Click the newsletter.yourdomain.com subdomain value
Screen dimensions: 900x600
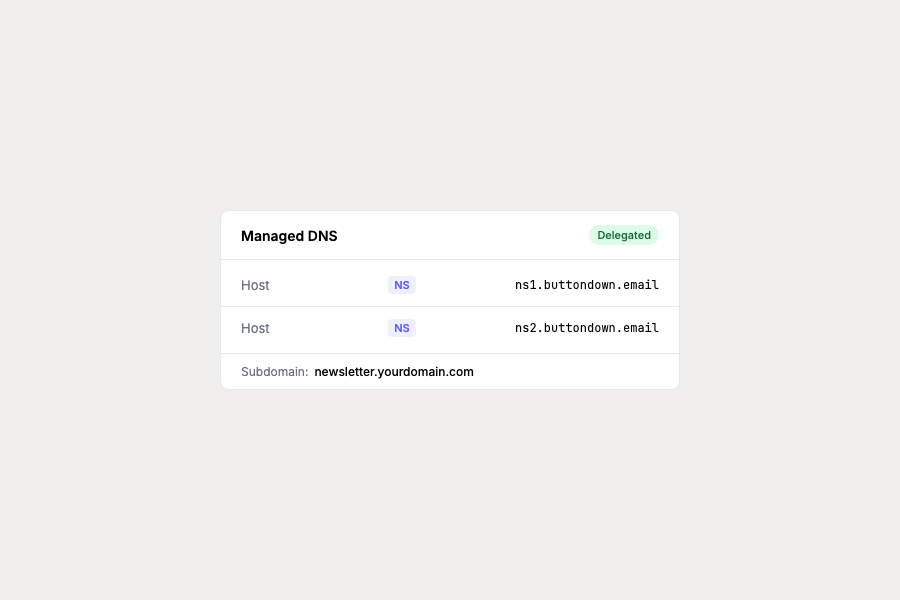(394, 371)
